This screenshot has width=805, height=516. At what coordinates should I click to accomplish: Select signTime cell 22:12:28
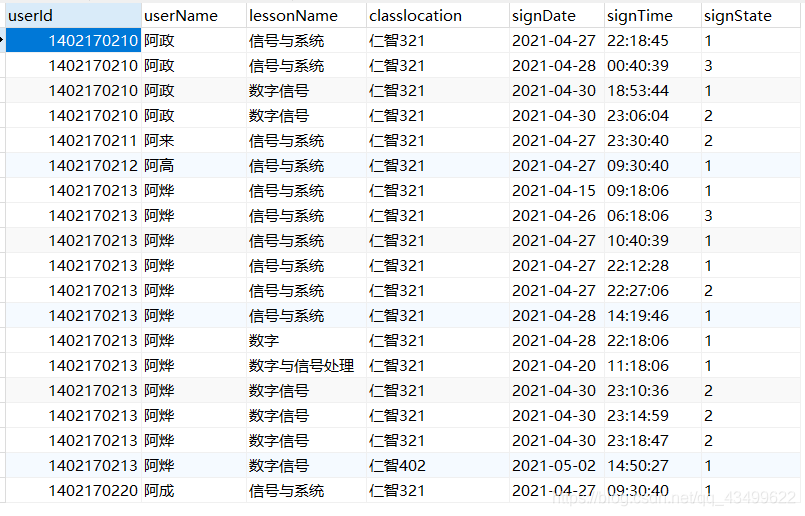tap(653, 265)
